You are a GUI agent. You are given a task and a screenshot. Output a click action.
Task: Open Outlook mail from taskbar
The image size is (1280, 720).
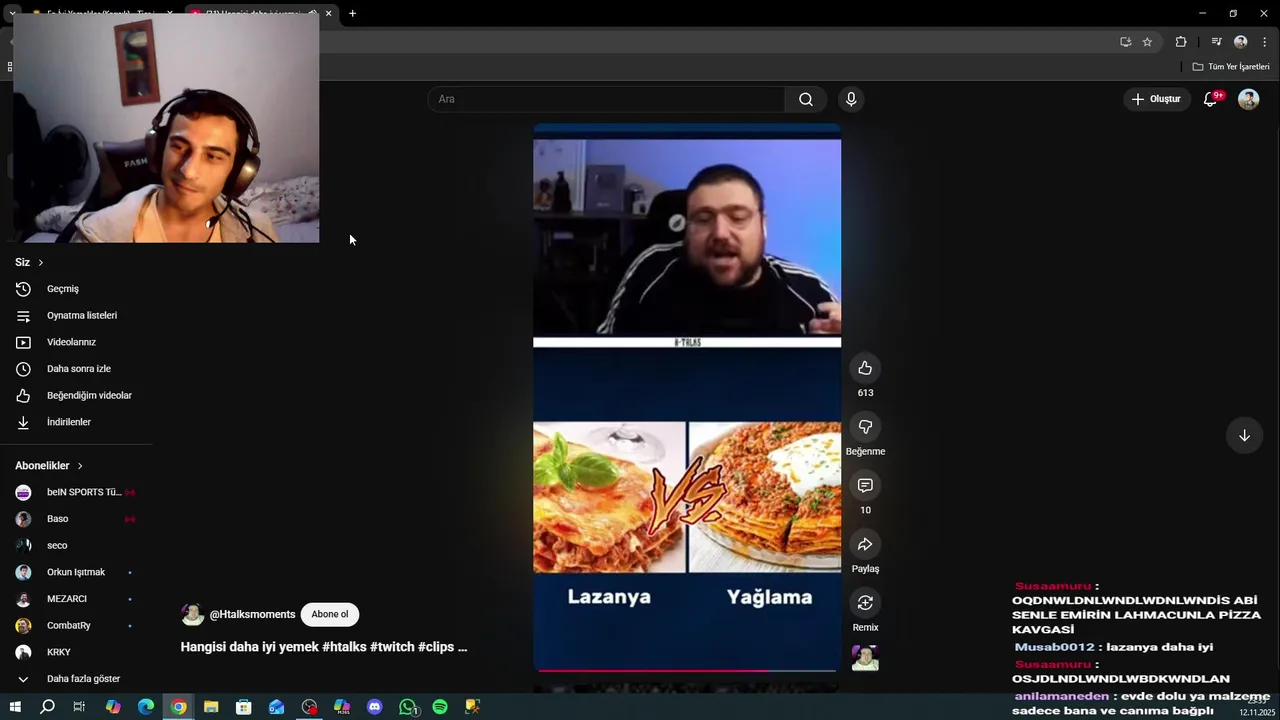click(276, 707)
